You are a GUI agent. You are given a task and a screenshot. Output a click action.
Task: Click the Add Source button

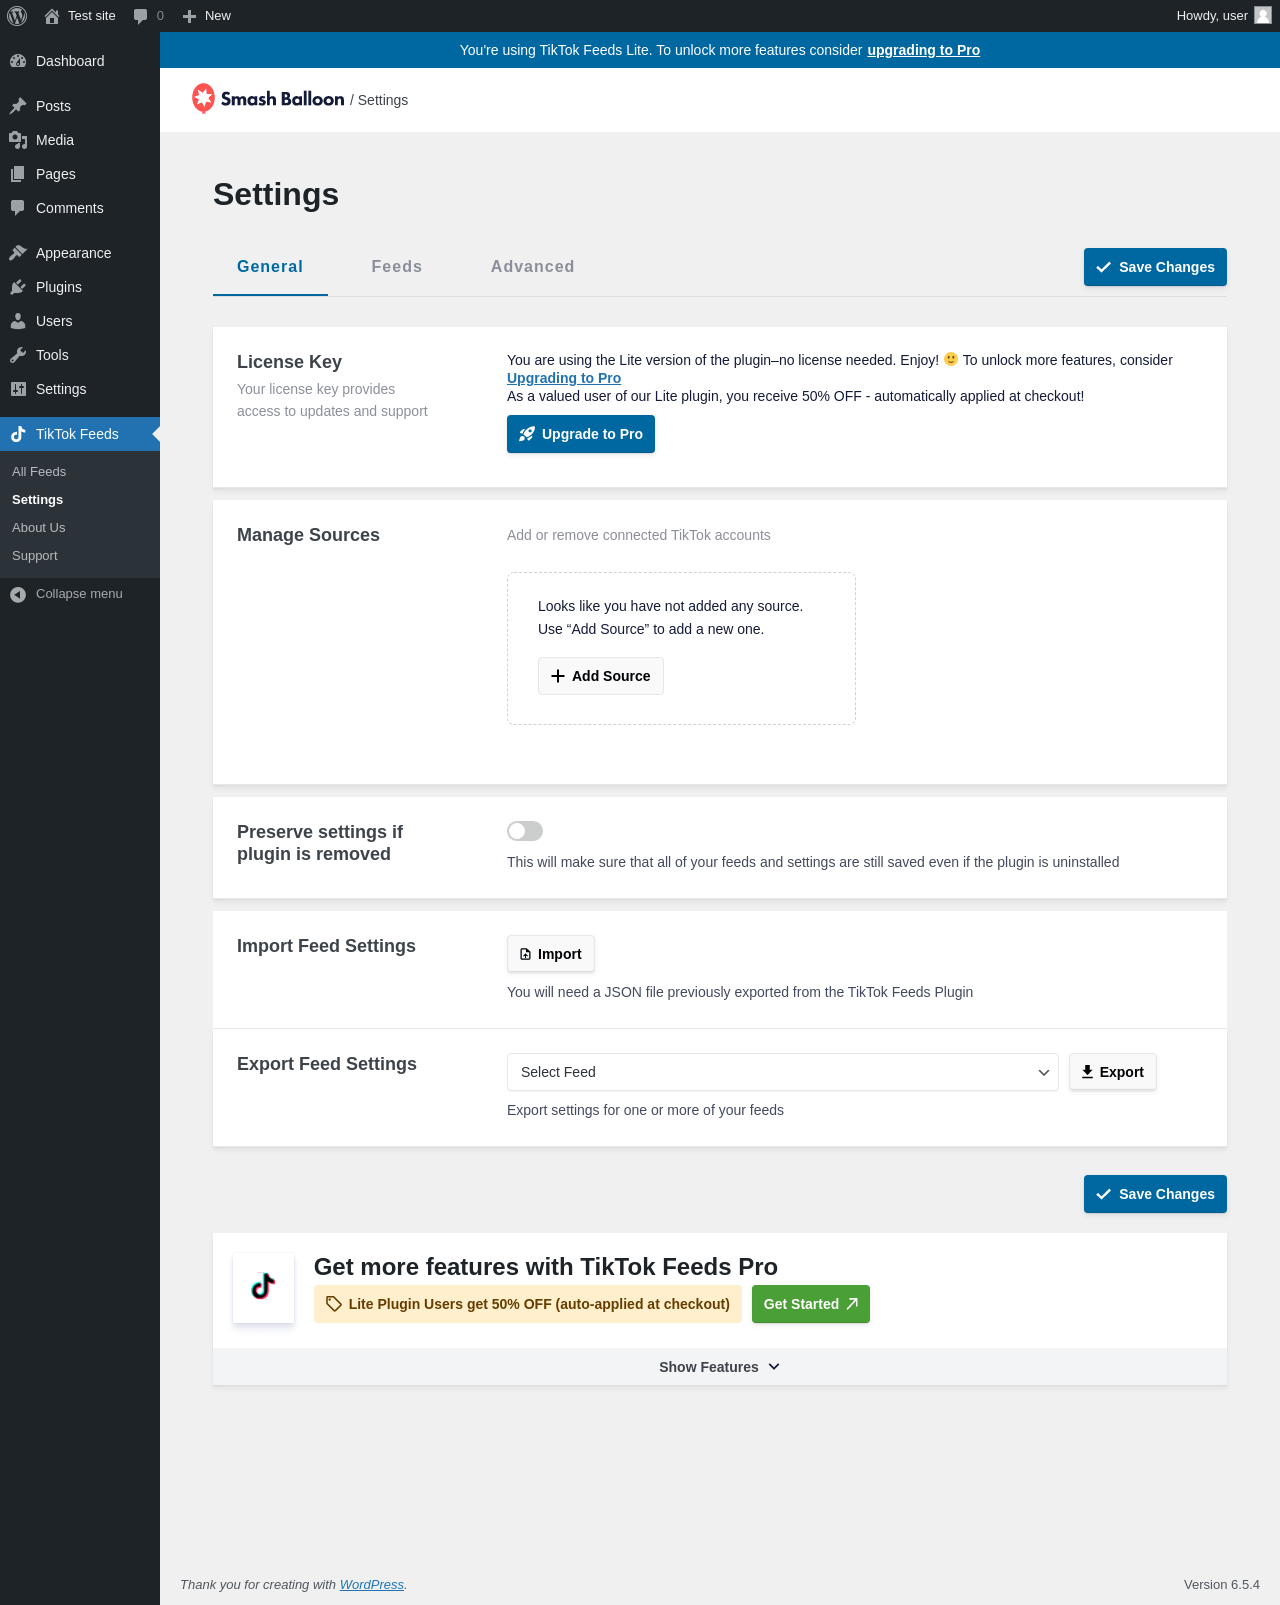601,676
